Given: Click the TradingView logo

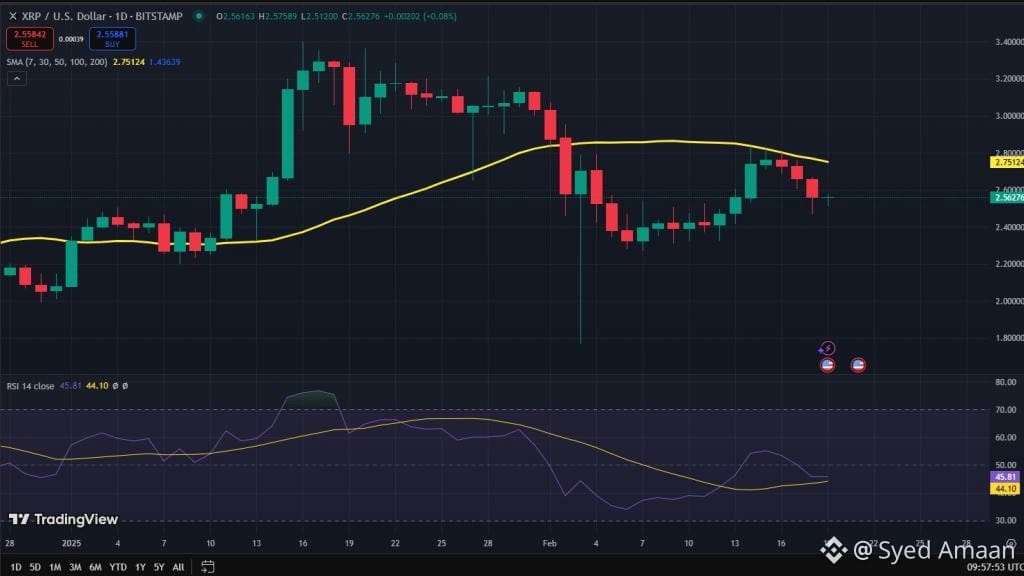Looking at the screenshot, I should click(63, 519).
